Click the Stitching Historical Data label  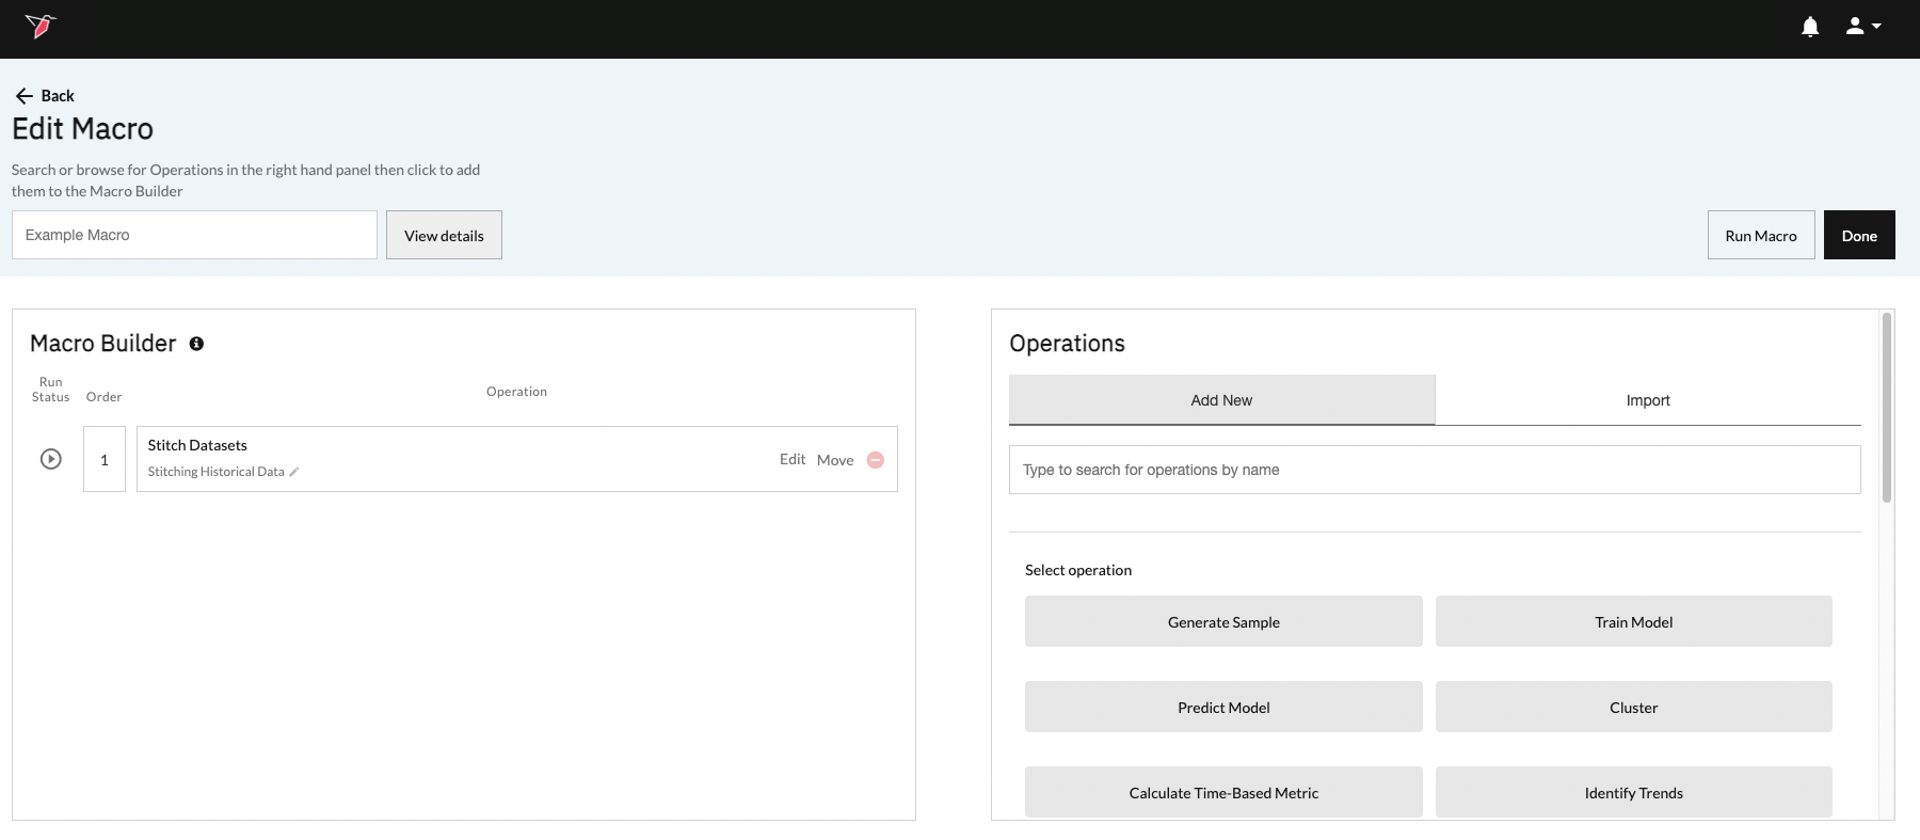pyautogui.click(x=216, y=472)
